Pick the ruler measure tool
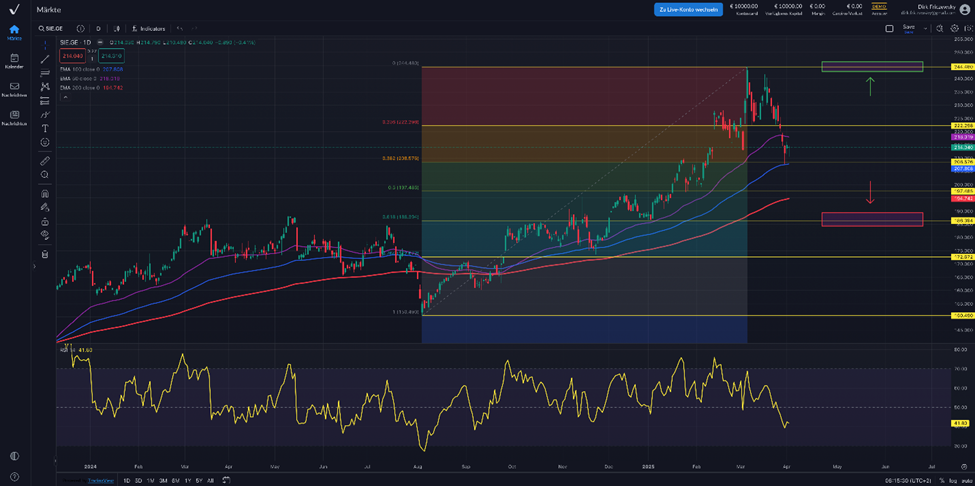Screen dimensions: 975x486 tap(45, 160)
